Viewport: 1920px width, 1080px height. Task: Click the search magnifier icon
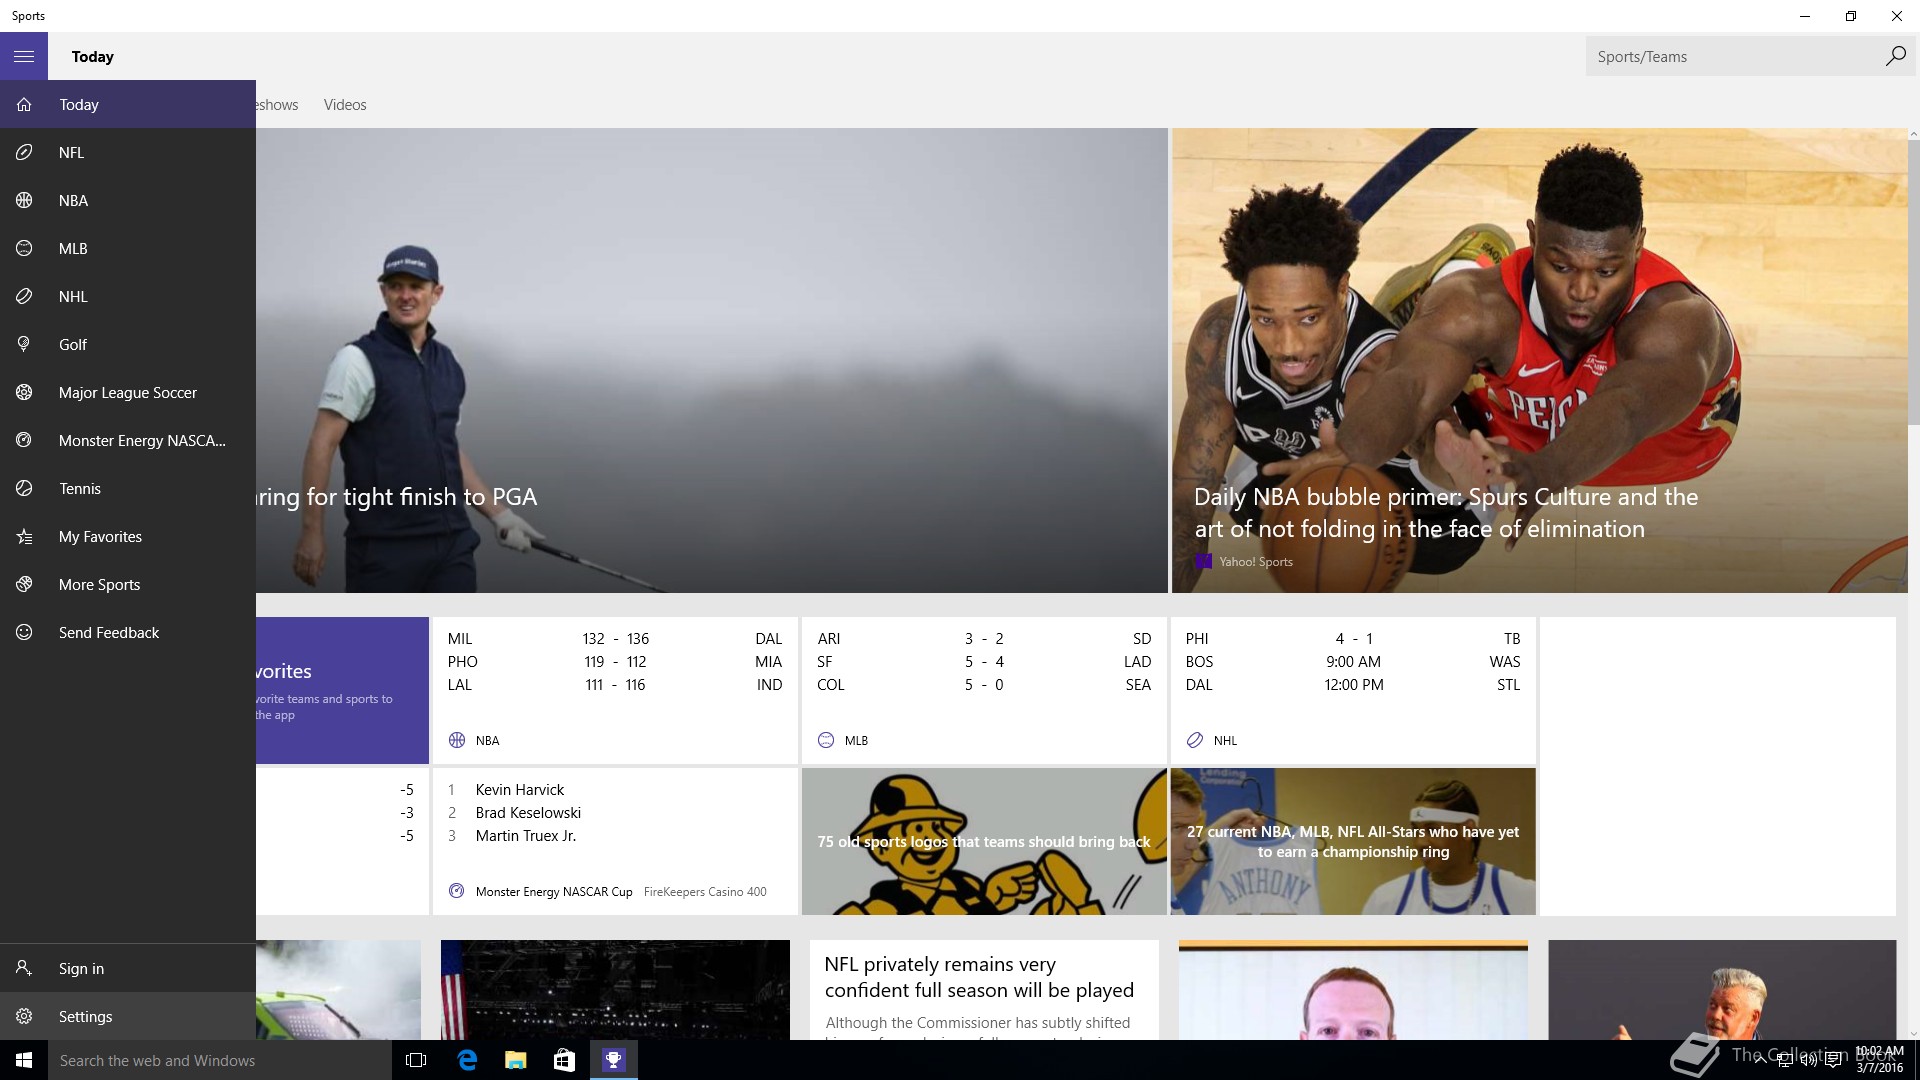tap(1895, 57)
